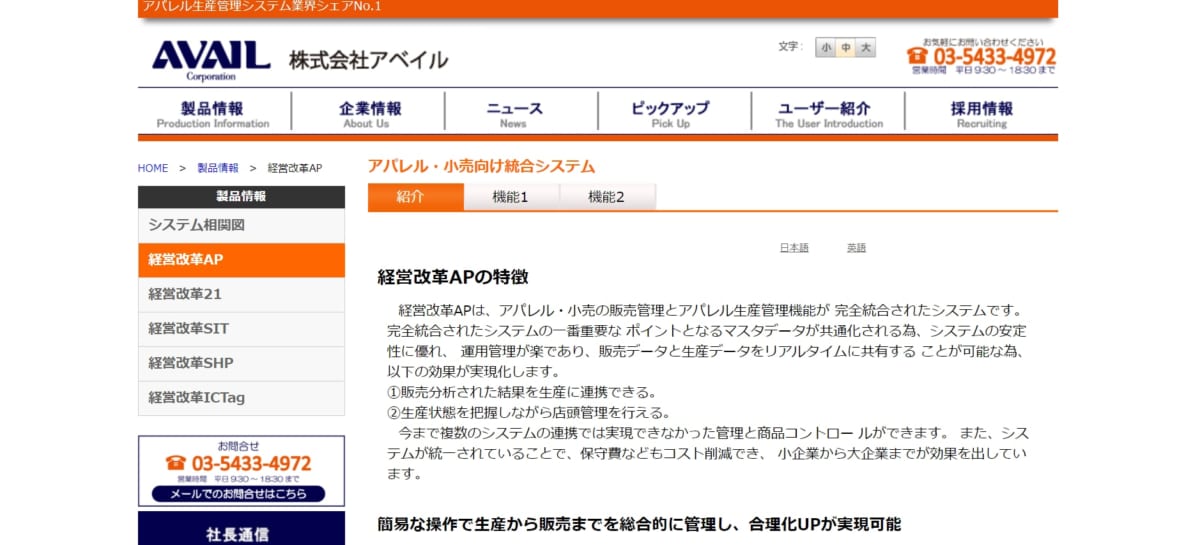1200x545 pixels.
Task: Click the 株式会社アベイル company name
Action: click(x=368, y=60)
